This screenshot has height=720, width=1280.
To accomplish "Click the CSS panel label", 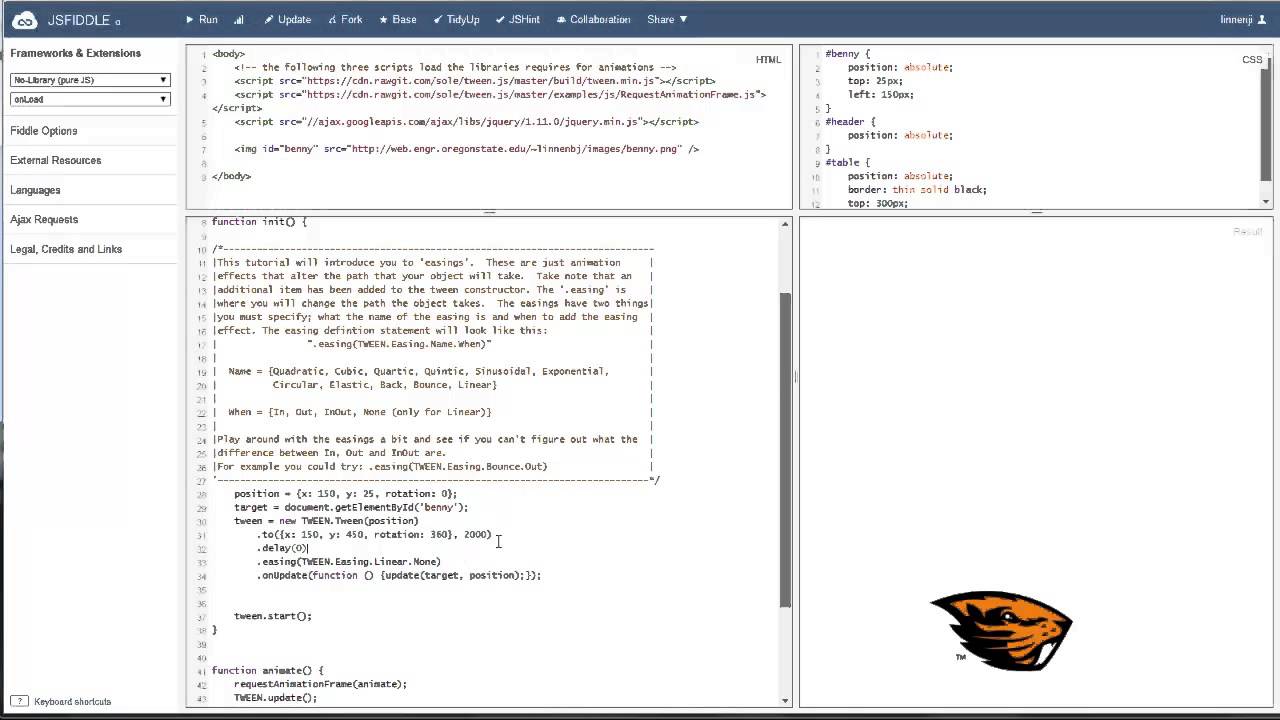I will [1252, 60].
